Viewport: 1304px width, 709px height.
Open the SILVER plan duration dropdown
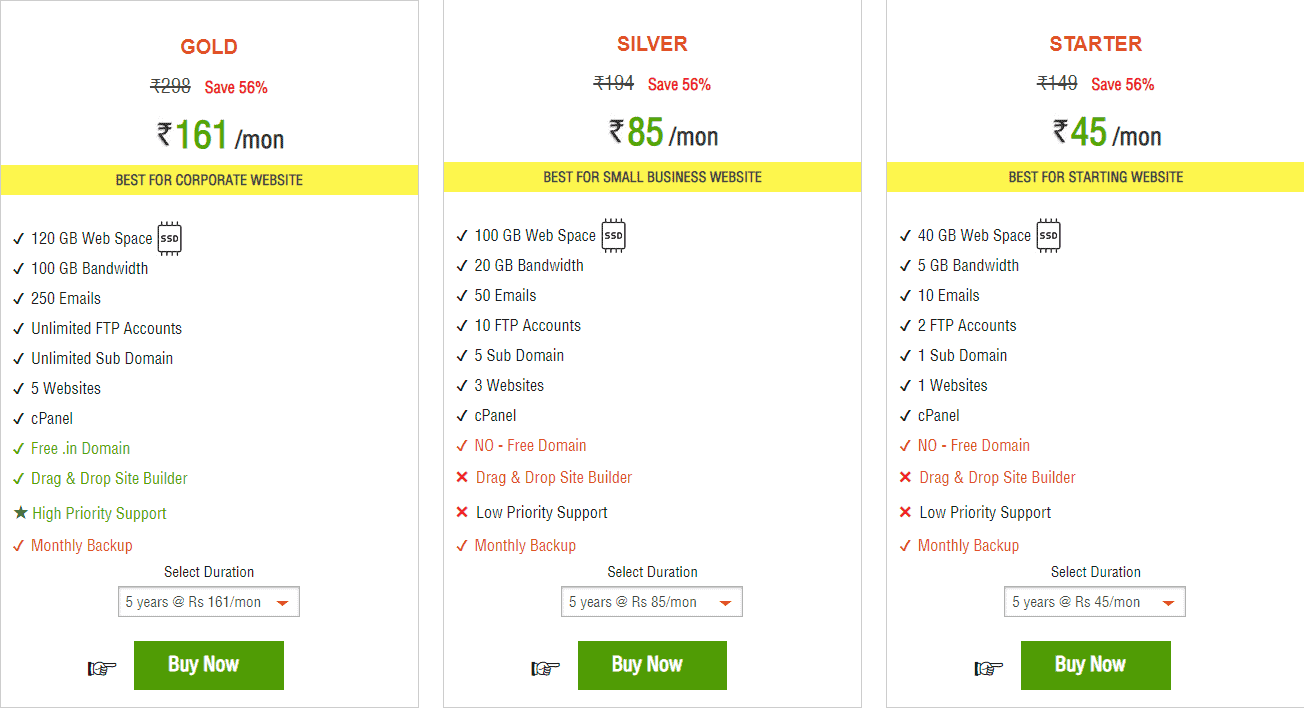(651, 601)
